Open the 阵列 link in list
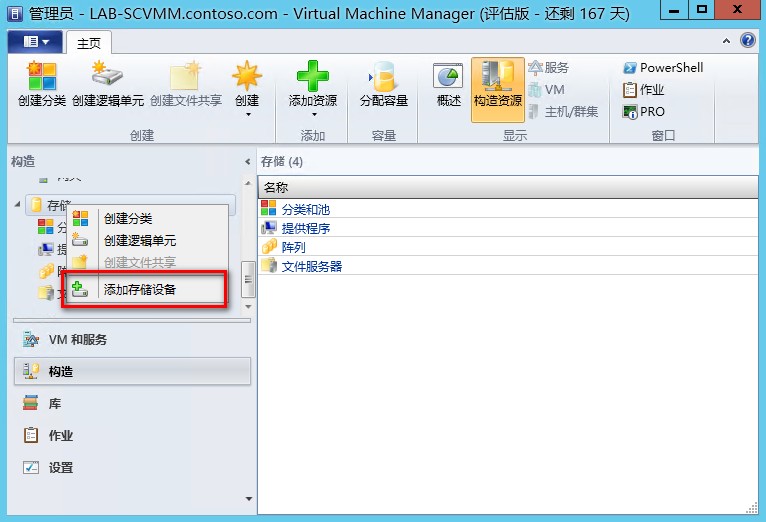Viewport: 766px width, 522px height. click(x=294, y=247)
